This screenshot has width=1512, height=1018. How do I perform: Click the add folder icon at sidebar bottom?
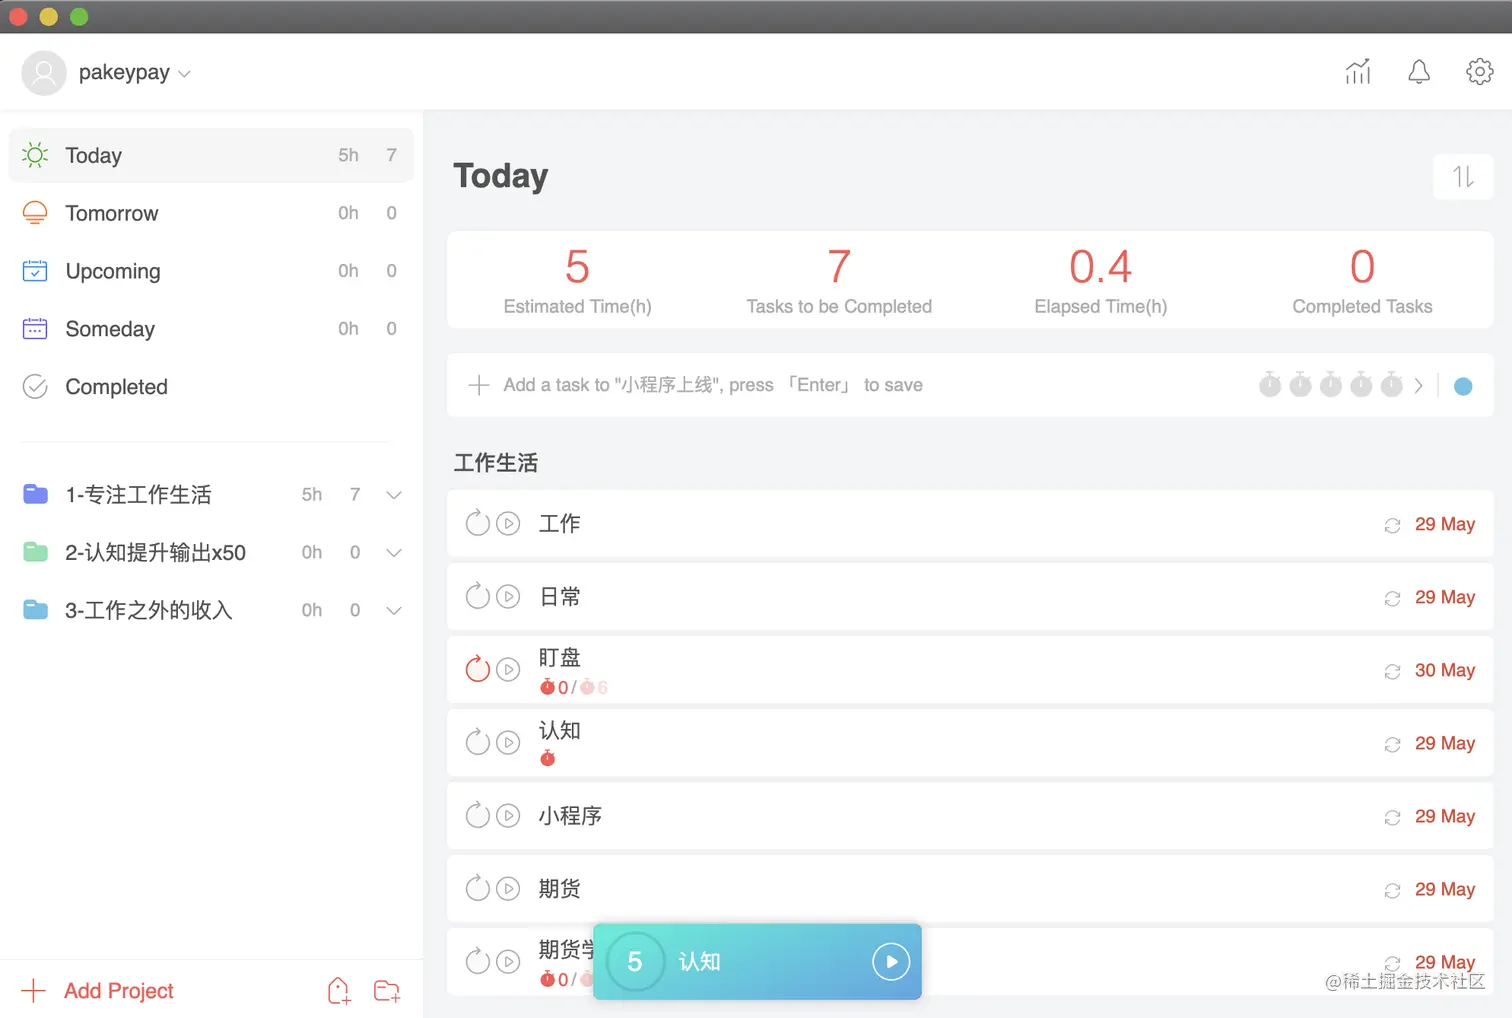pos(387,991)
